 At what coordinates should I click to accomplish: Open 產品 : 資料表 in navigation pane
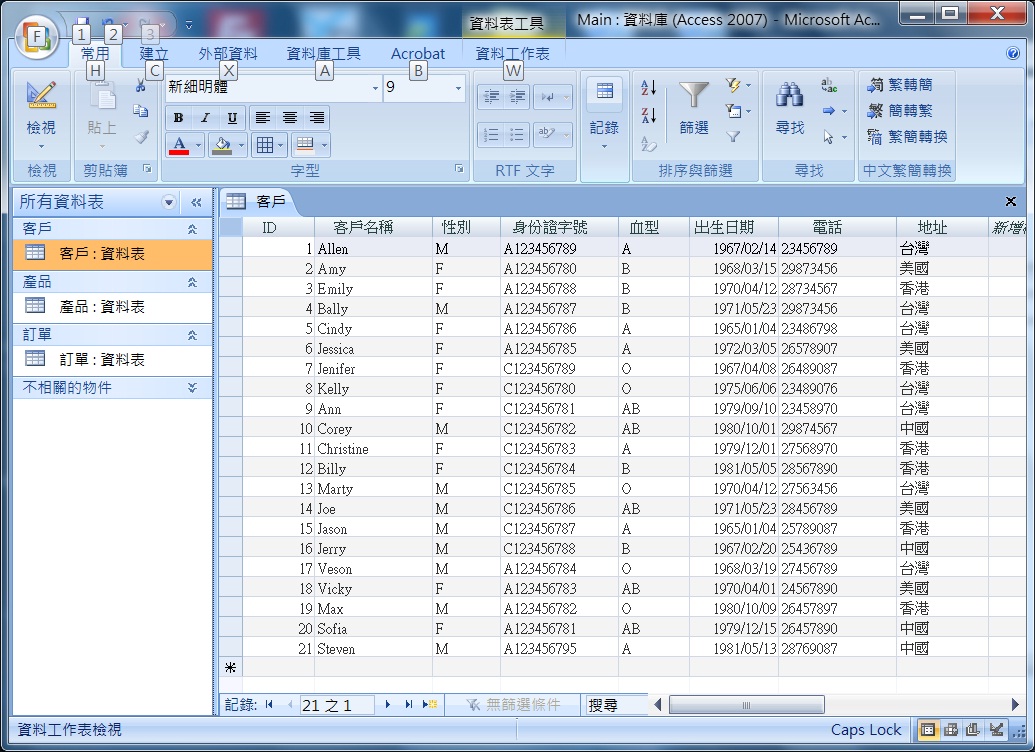point(112,306)
